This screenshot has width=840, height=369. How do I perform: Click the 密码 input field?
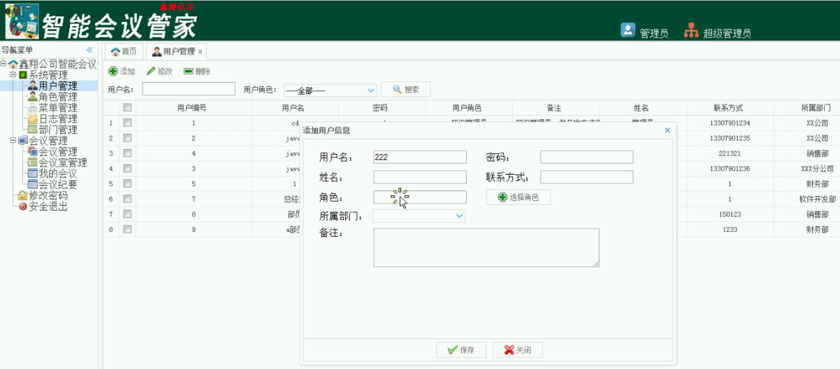click(x=587, y=157)
